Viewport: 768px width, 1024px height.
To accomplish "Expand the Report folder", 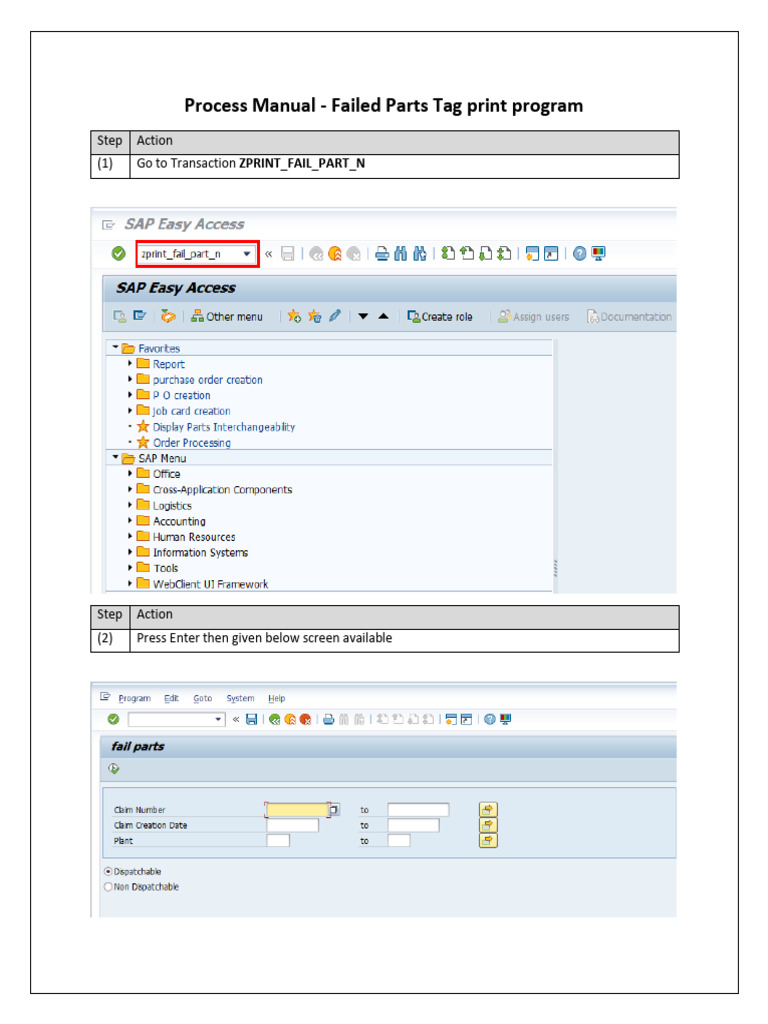I will point(130,363).
